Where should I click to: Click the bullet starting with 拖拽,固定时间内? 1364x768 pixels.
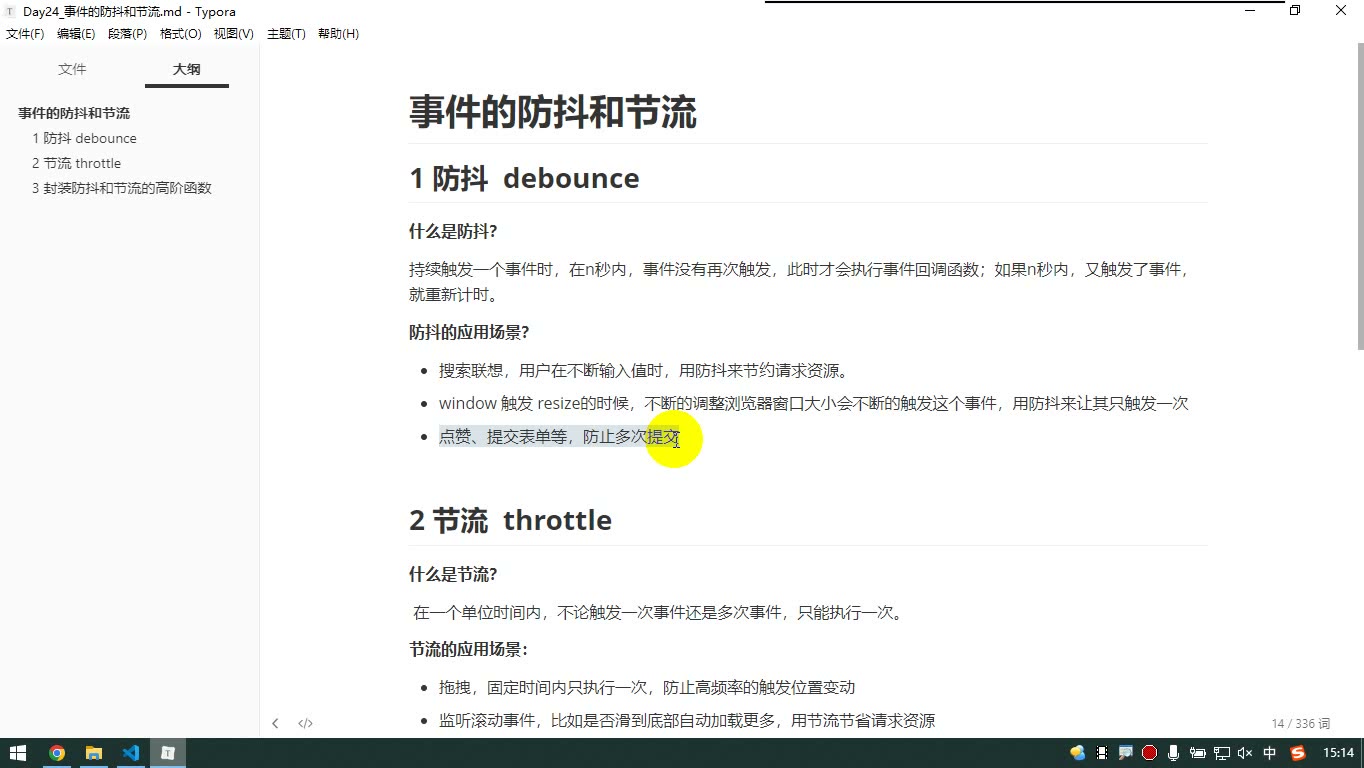click(647, 687)
